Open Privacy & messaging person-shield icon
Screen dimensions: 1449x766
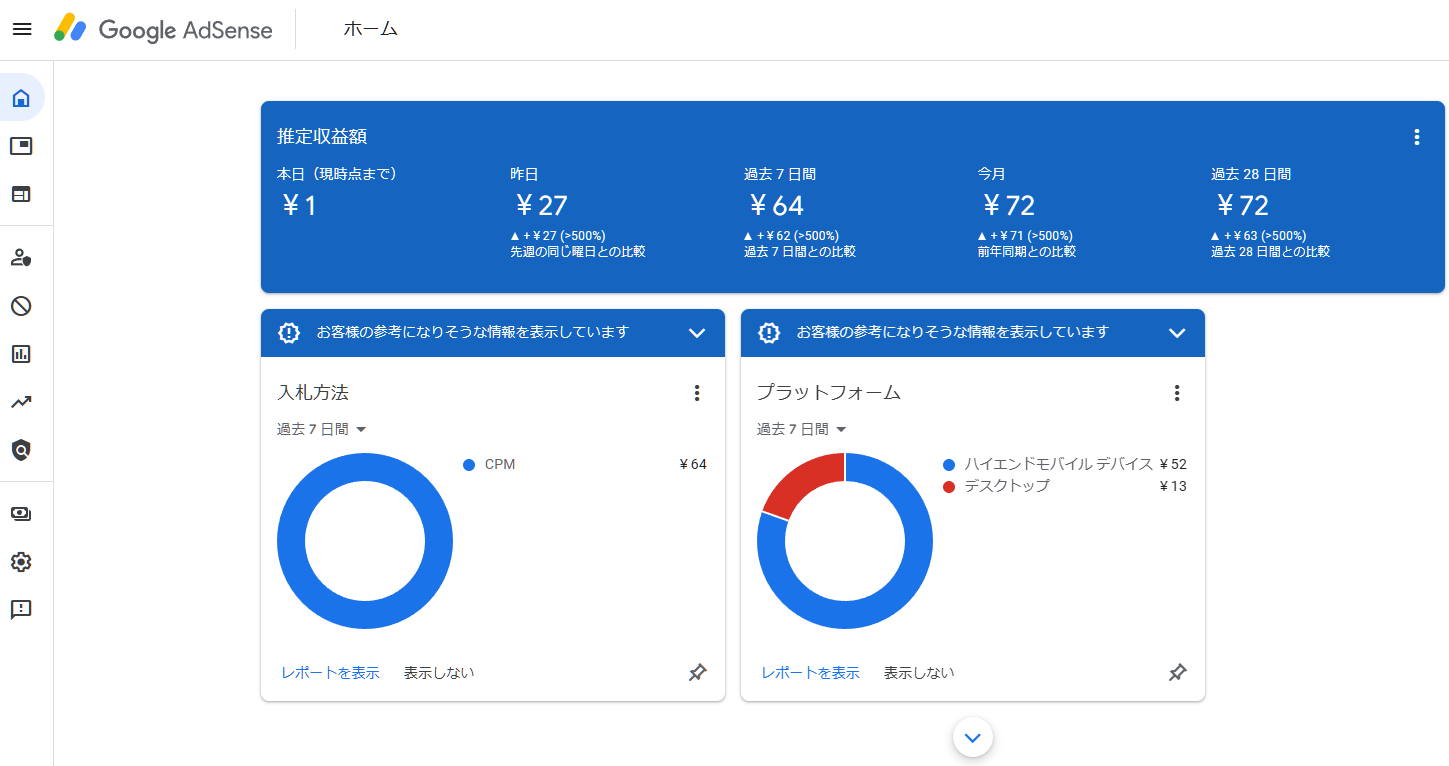click(21, 258)
